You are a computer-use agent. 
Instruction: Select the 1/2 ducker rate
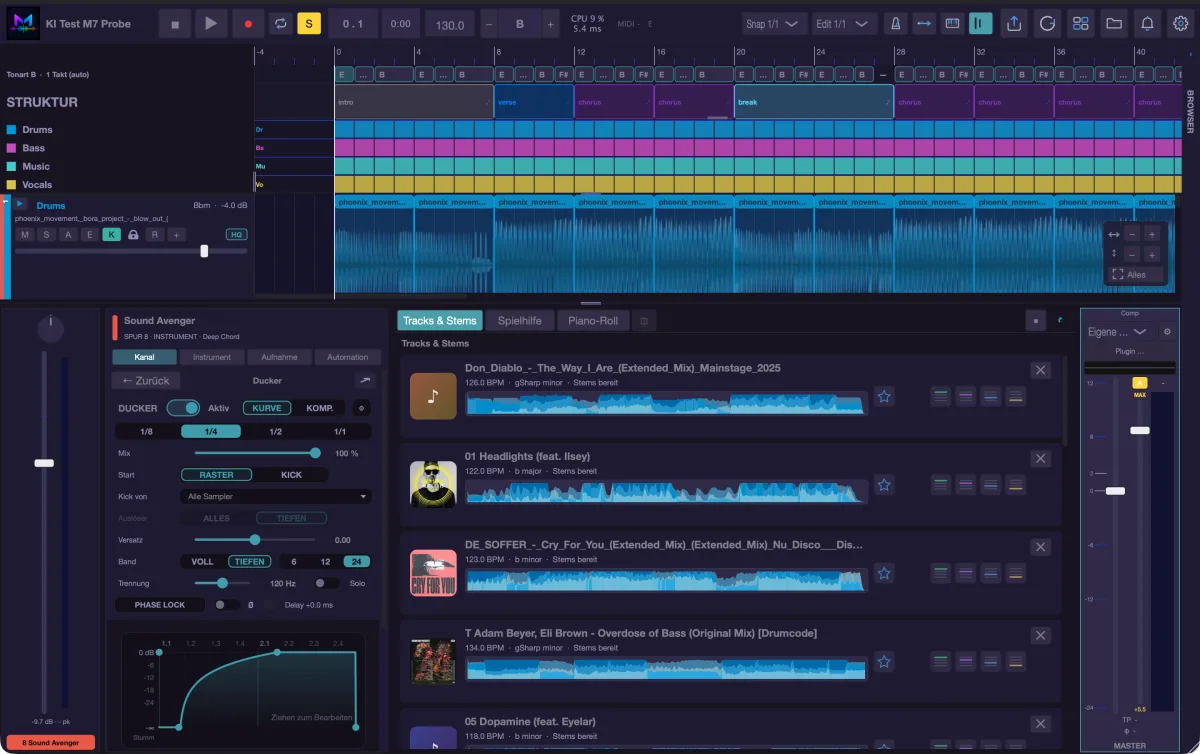click(275, 432)
